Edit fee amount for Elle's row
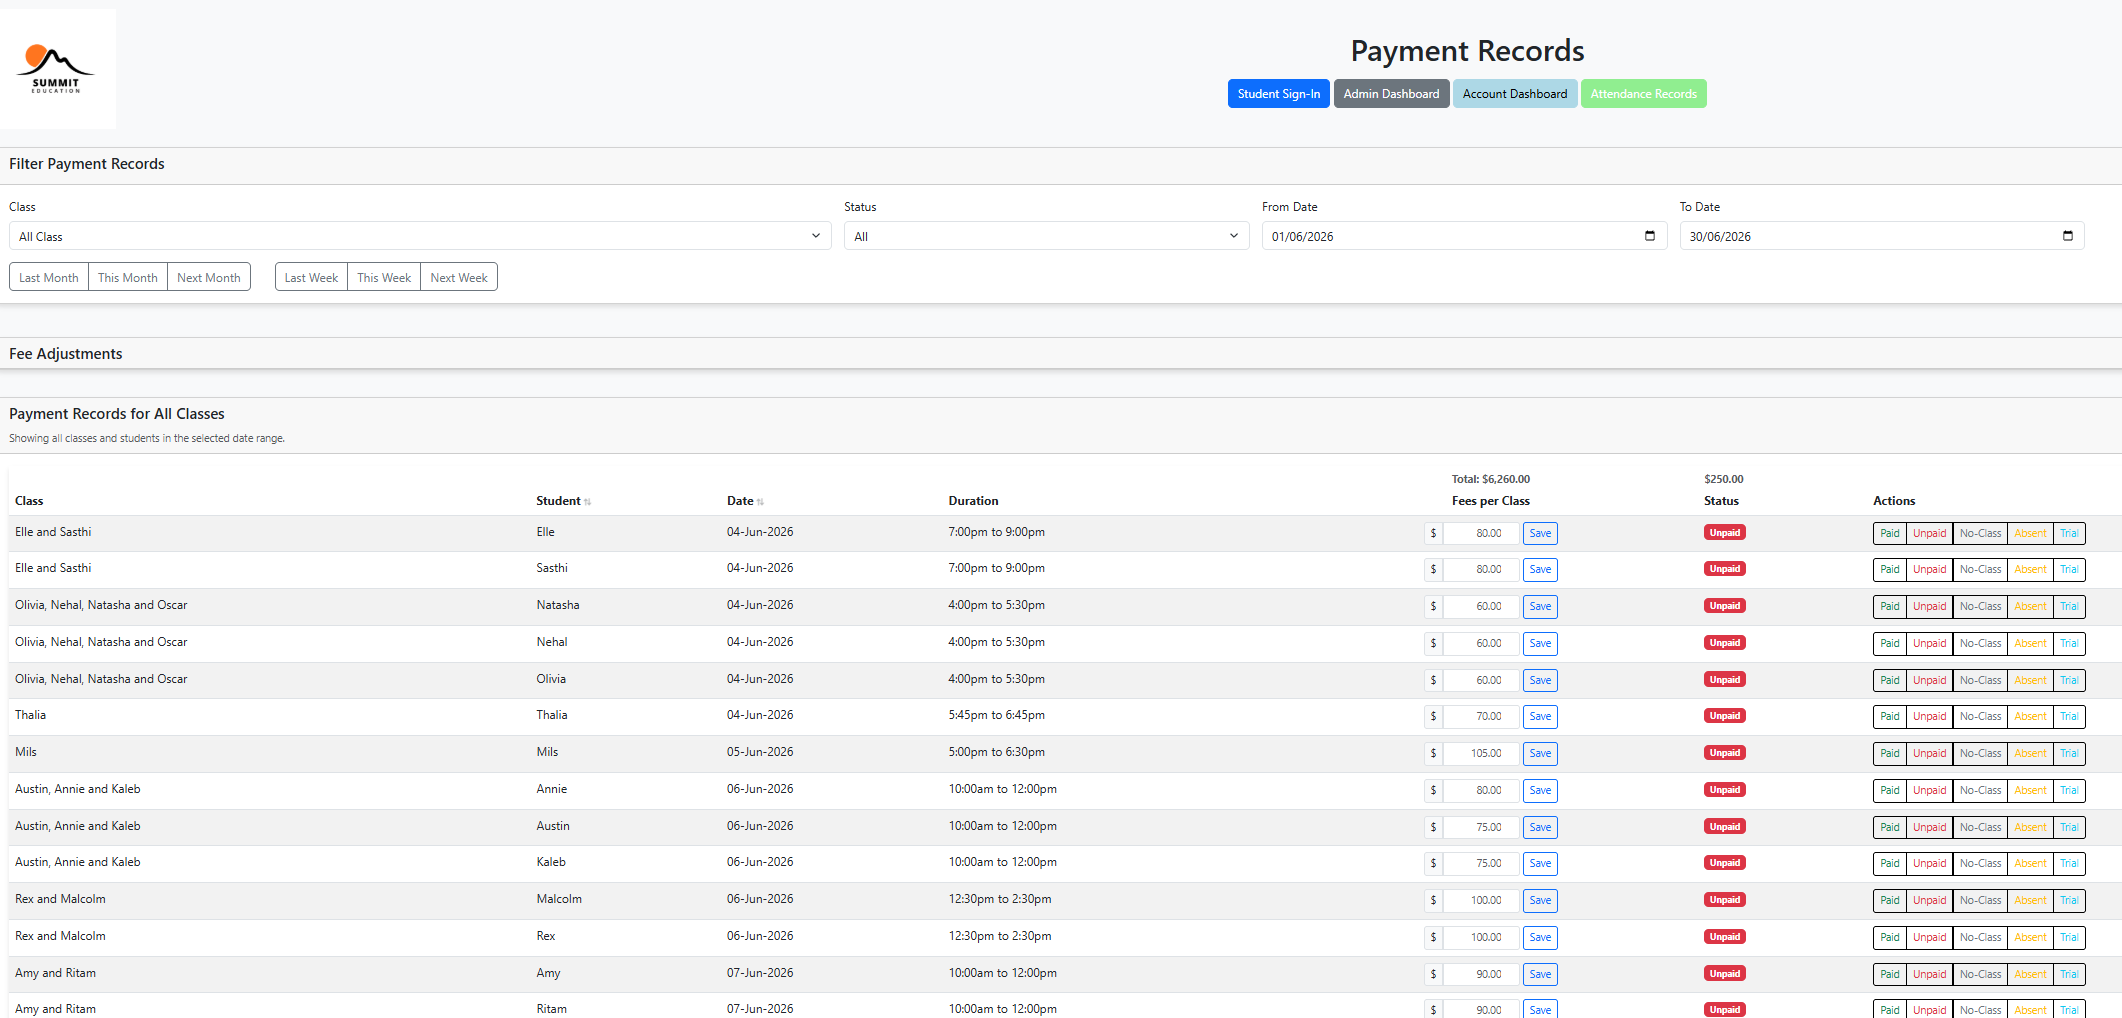This screenshot has height=1018, width=2122. click(1481, 533)
